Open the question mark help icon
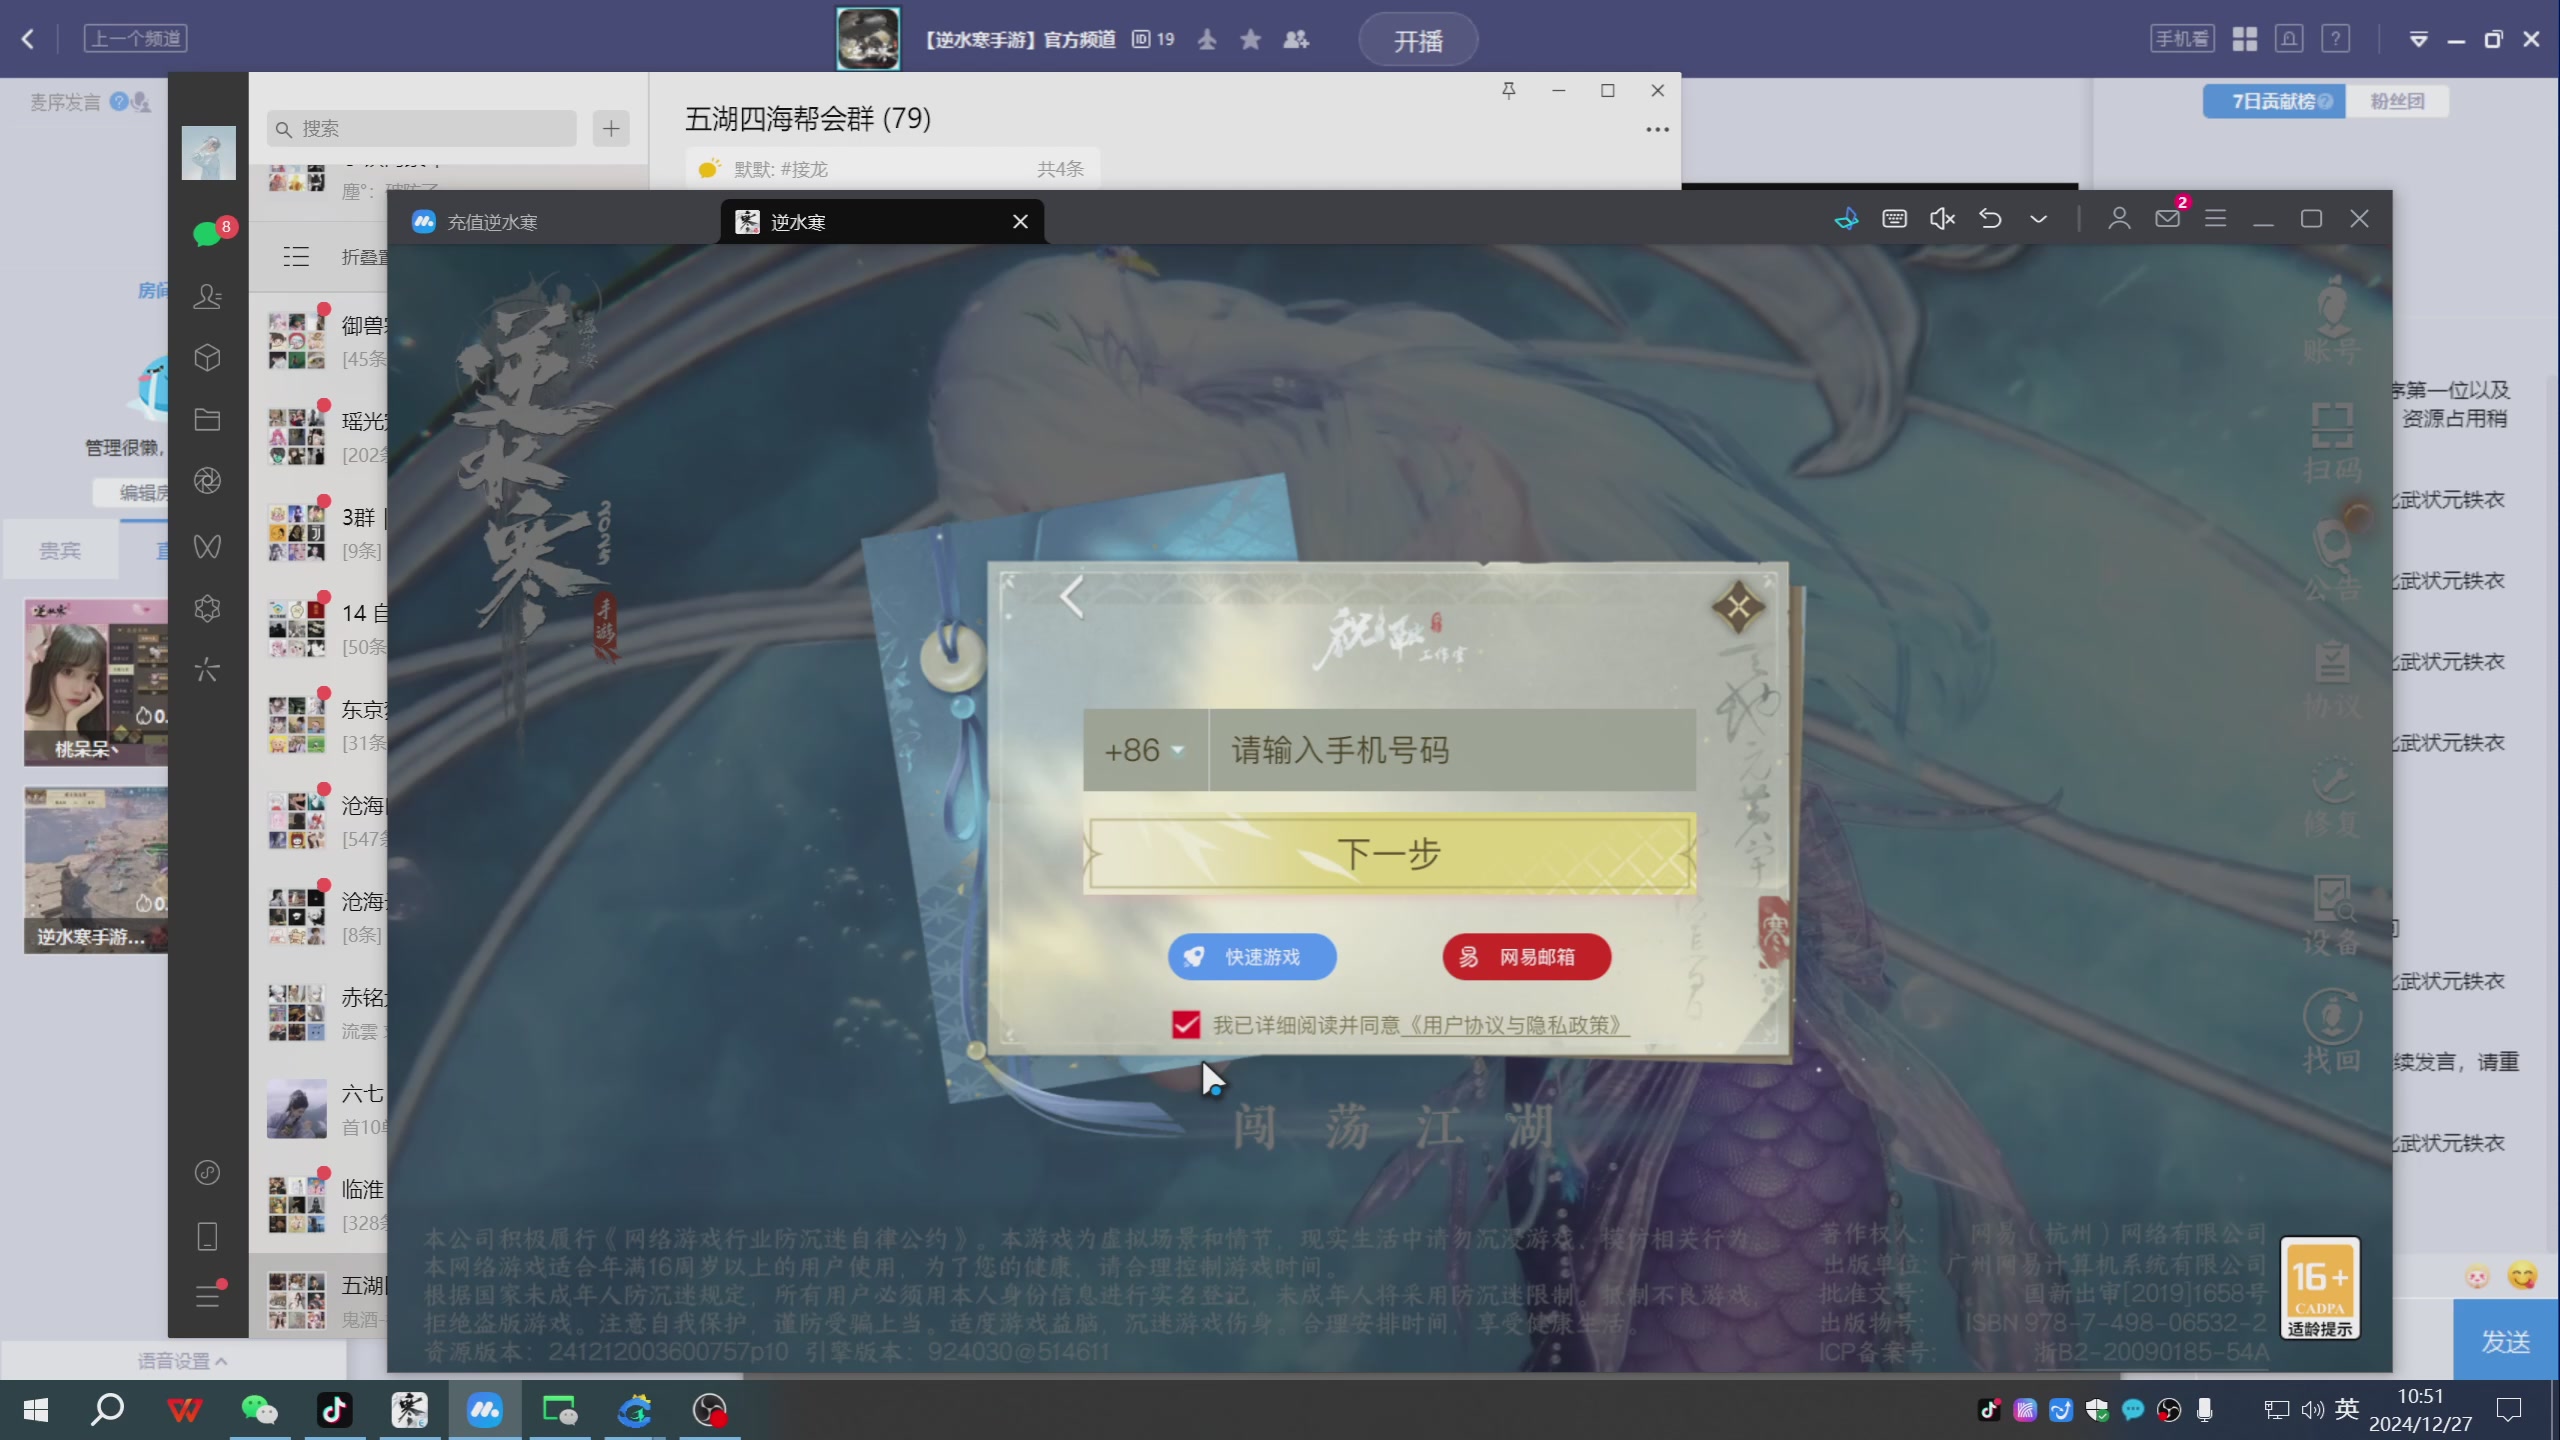This screenshot has height=1440, width=2560. pyautogui.click(x=2336, y=39)
